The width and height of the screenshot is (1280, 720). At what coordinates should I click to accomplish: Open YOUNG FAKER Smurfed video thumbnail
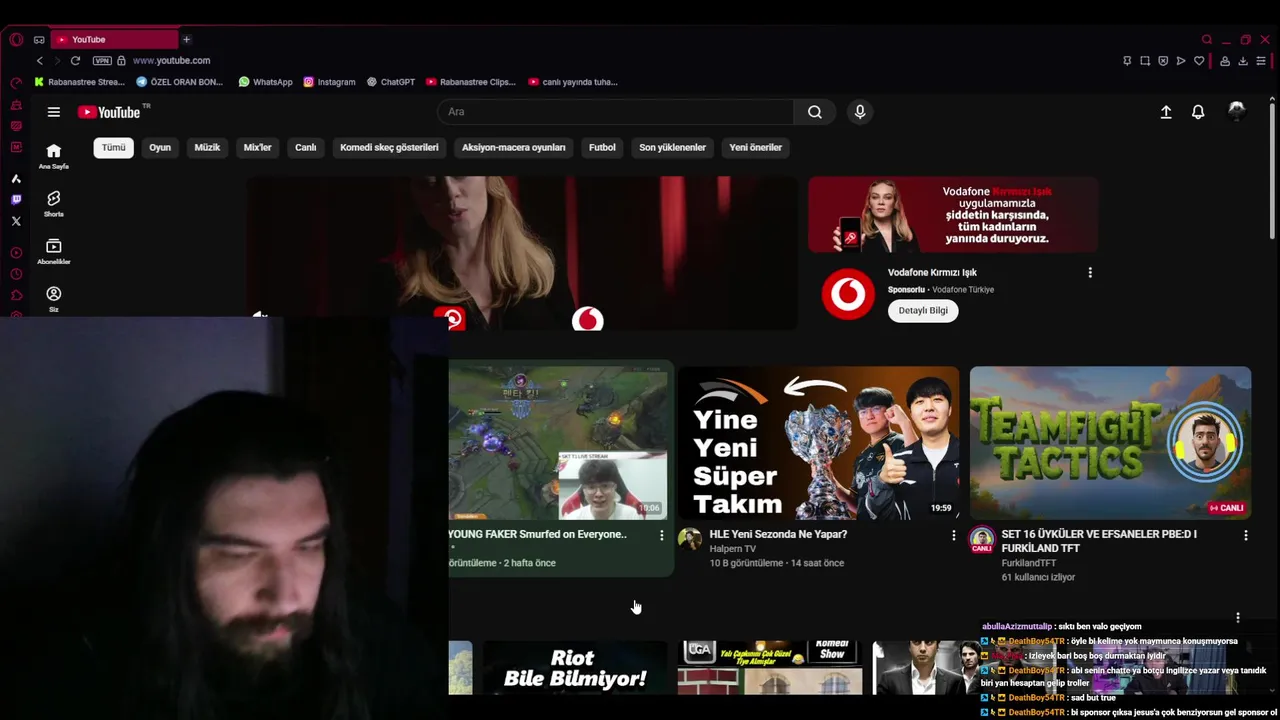558,443
